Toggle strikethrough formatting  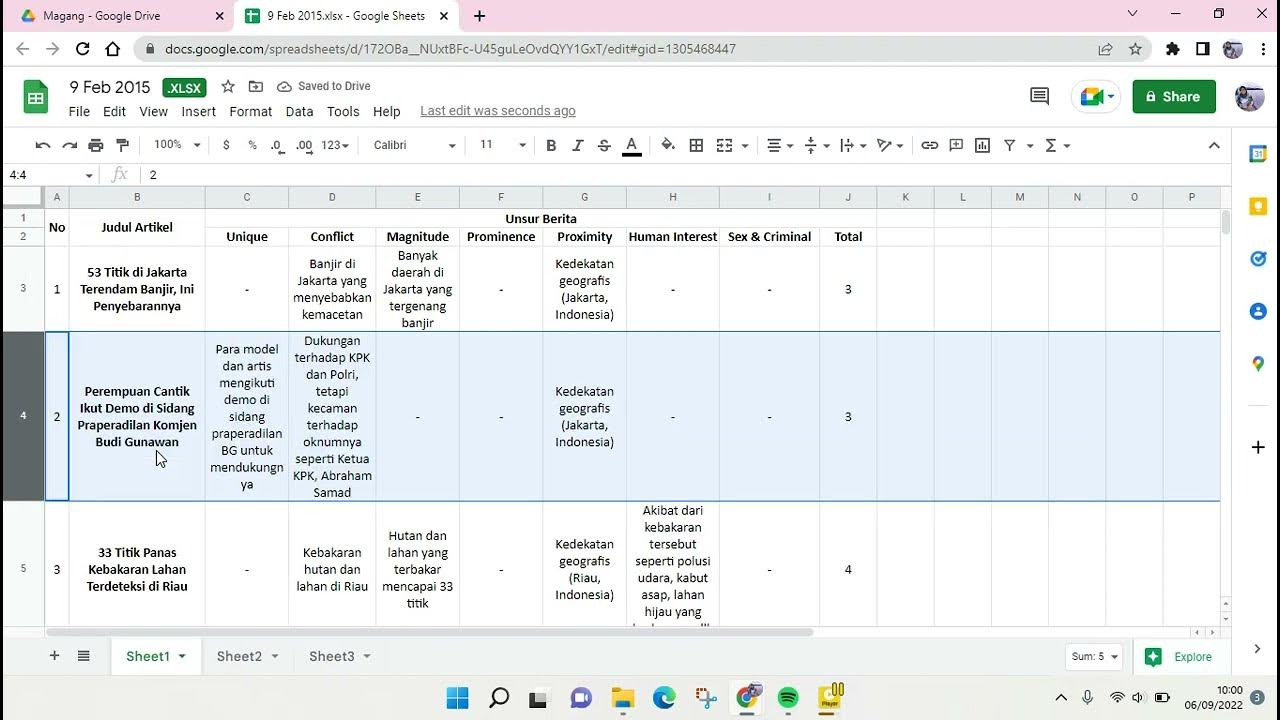(604, 145)
